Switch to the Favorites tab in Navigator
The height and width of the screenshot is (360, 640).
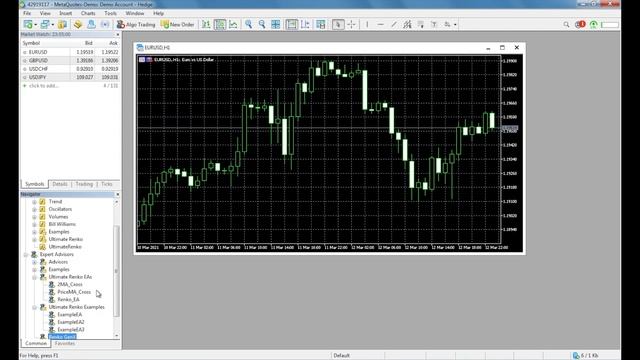click(64, 343)
